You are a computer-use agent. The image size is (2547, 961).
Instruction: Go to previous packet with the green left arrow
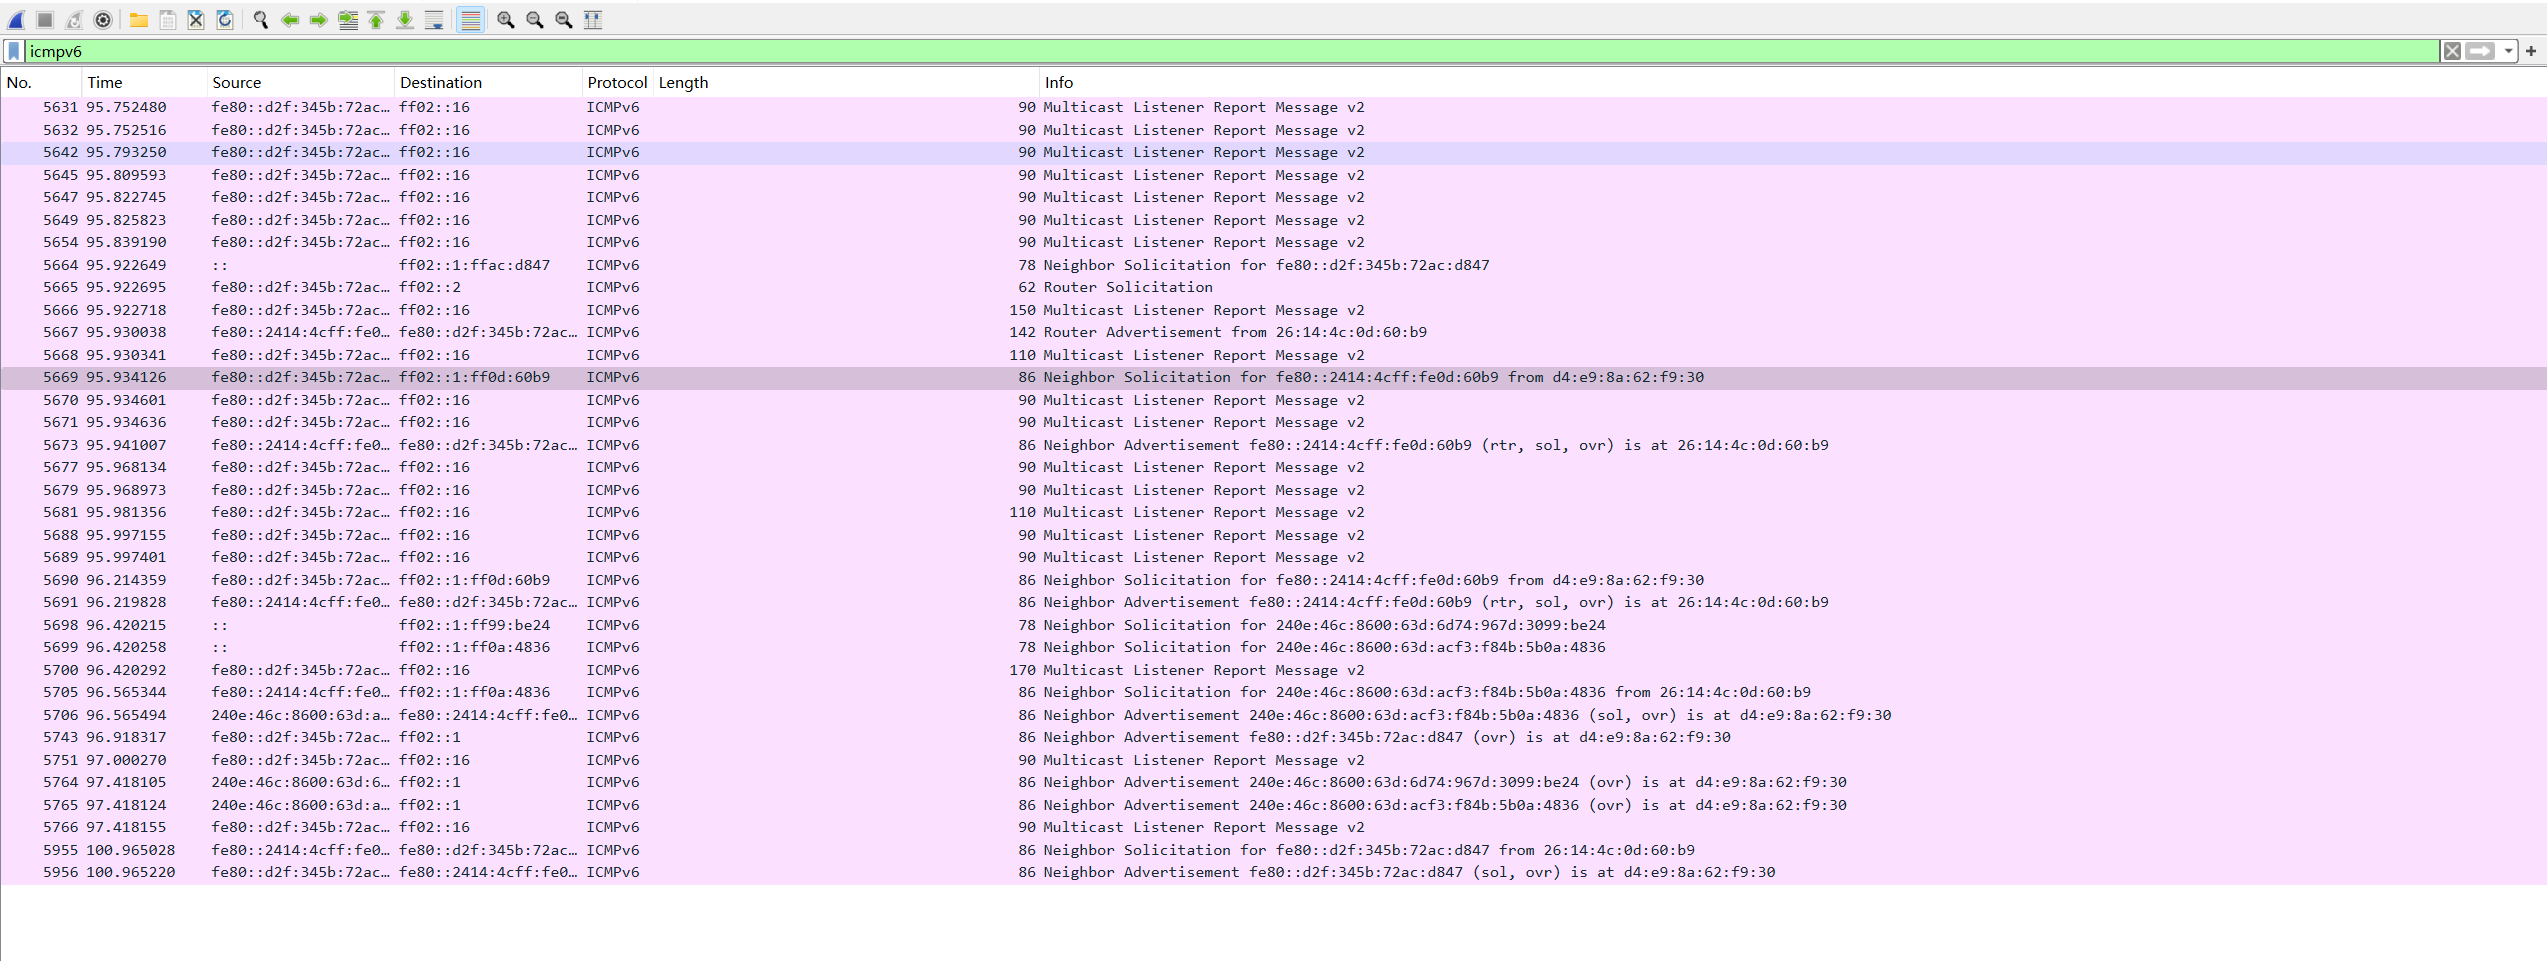pos(290,20)
